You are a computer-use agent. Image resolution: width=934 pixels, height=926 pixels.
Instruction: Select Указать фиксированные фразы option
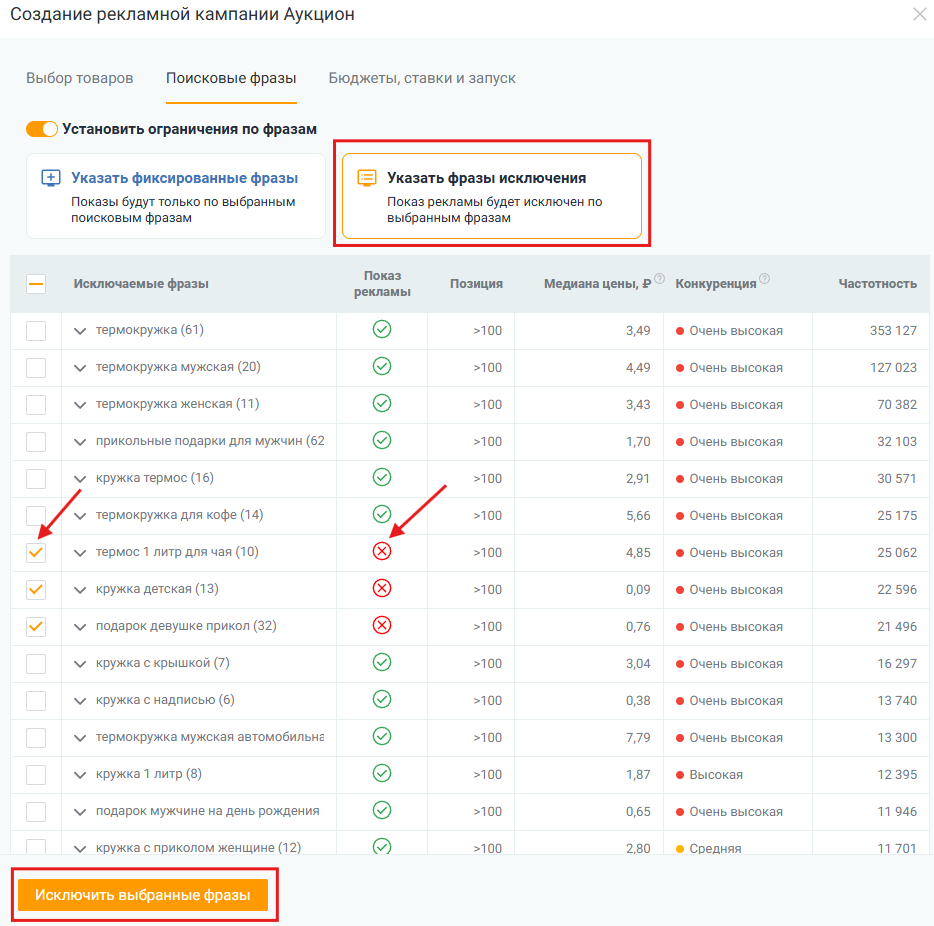[x=176, y=196]
